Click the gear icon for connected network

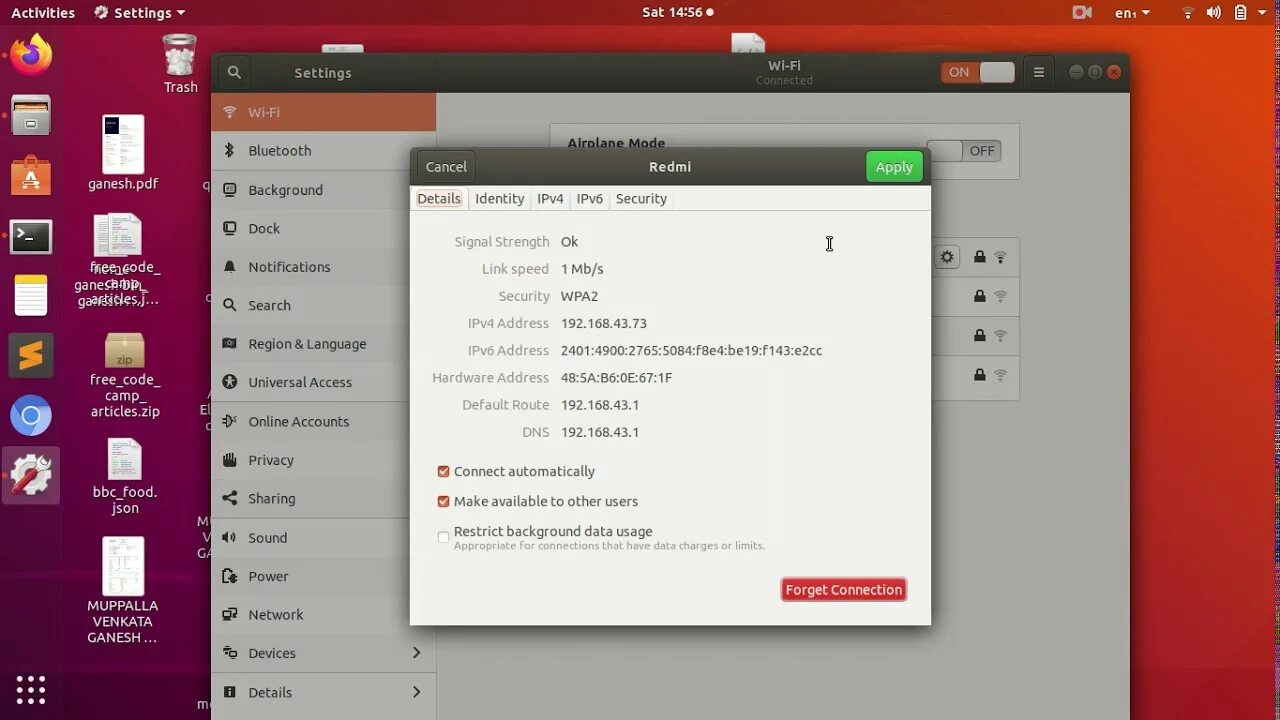click(947, 257)
